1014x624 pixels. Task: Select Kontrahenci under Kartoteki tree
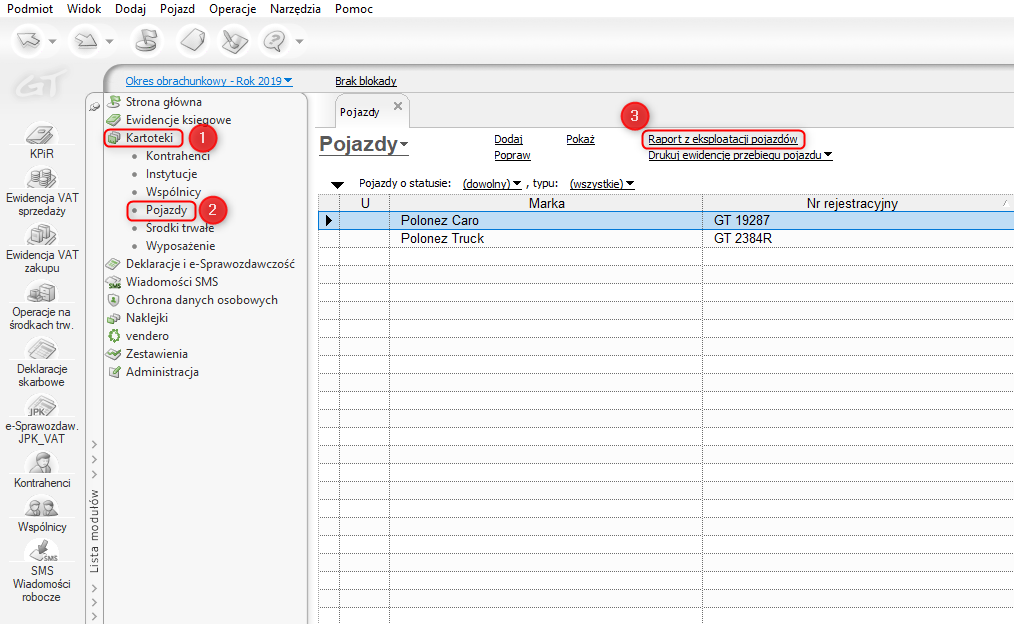[x=178, y=156]
